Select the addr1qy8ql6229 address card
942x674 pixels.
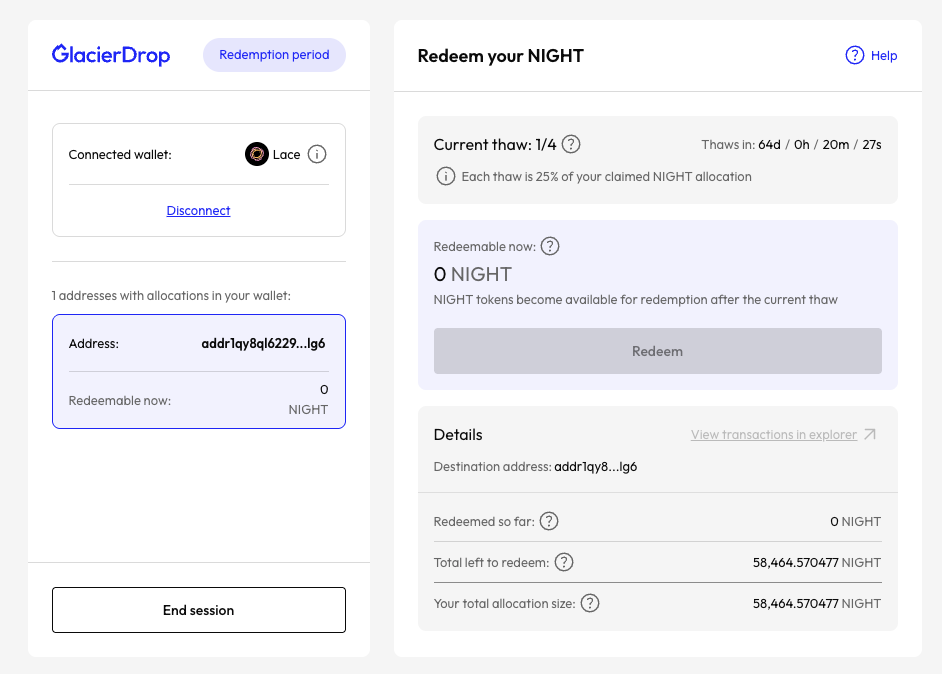198,371
